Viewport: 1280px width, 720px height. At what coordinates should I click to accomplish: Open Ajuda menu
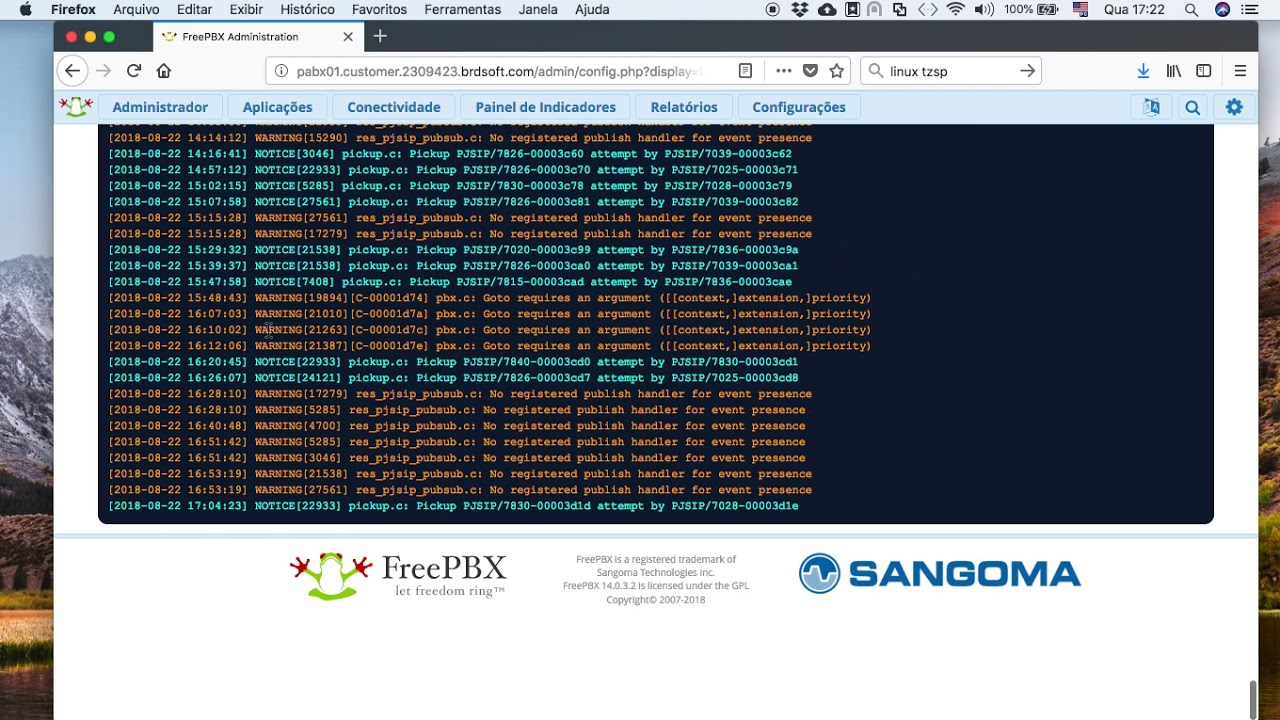[x=592, y=10]
